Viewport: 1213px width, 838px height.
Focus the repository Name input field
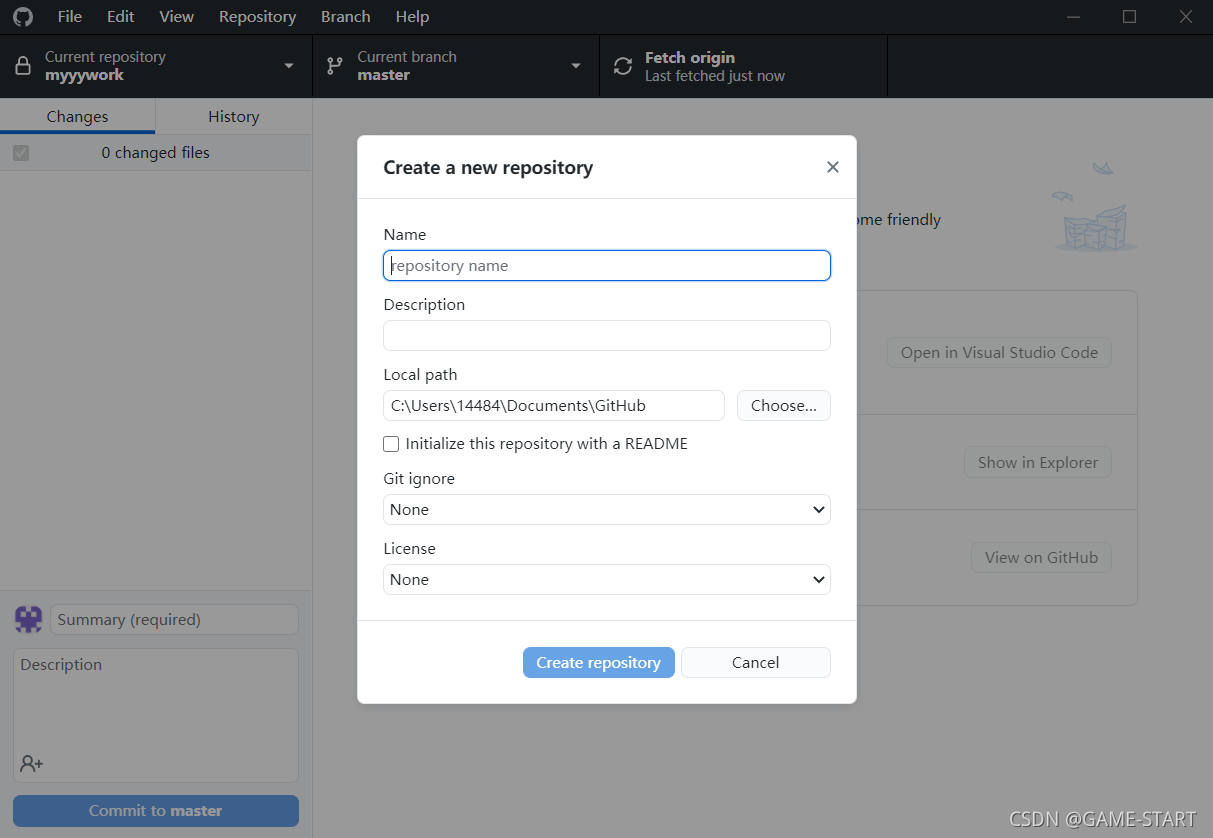coord(607,265)
